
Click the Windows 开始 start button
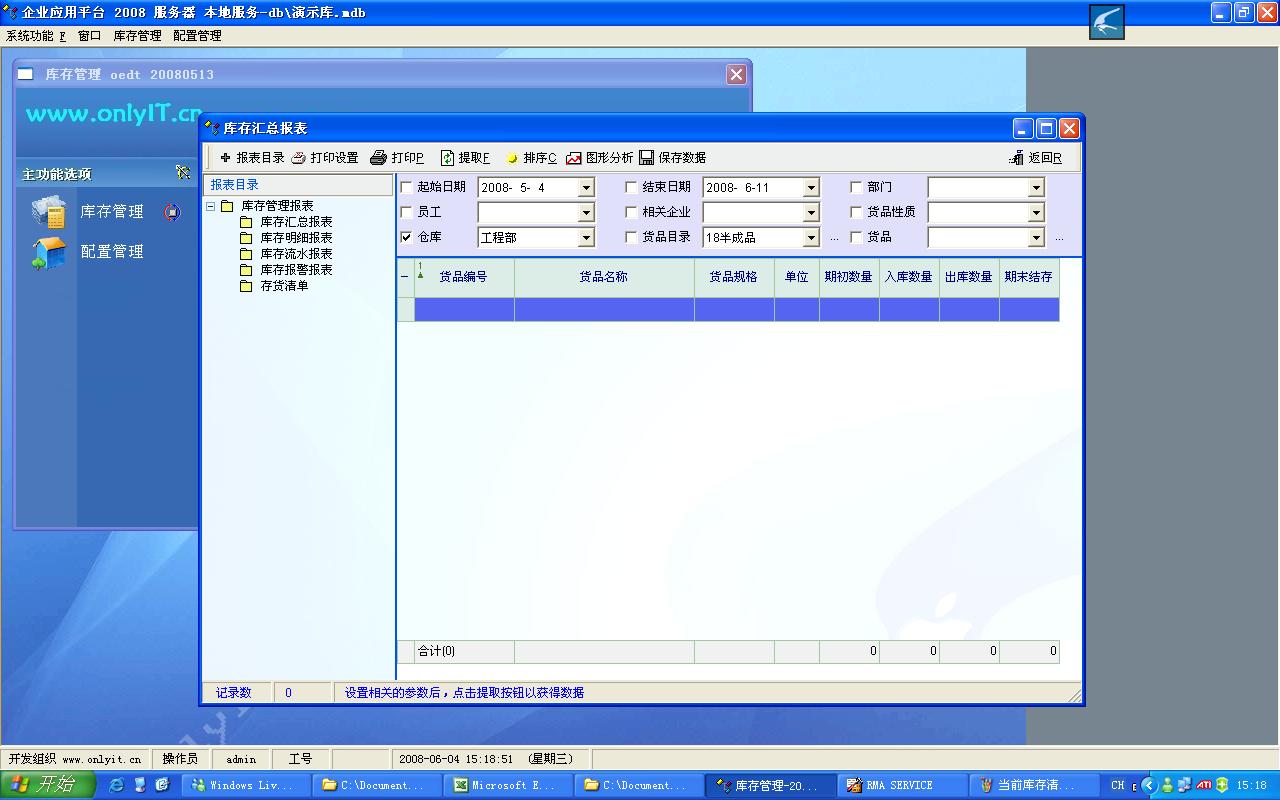pyautogui.click(x=47, y=785)
